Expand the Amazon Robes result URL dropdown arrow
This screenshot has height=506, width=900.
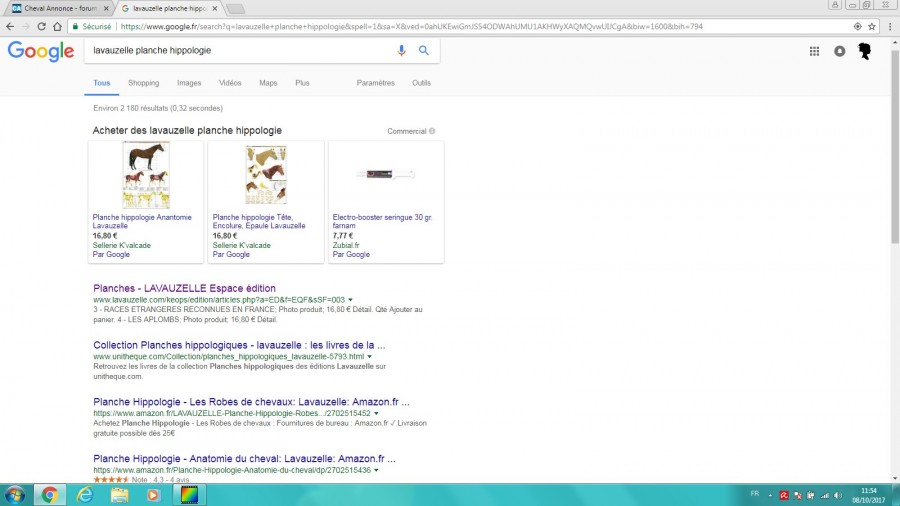click(x=376, y=413)
